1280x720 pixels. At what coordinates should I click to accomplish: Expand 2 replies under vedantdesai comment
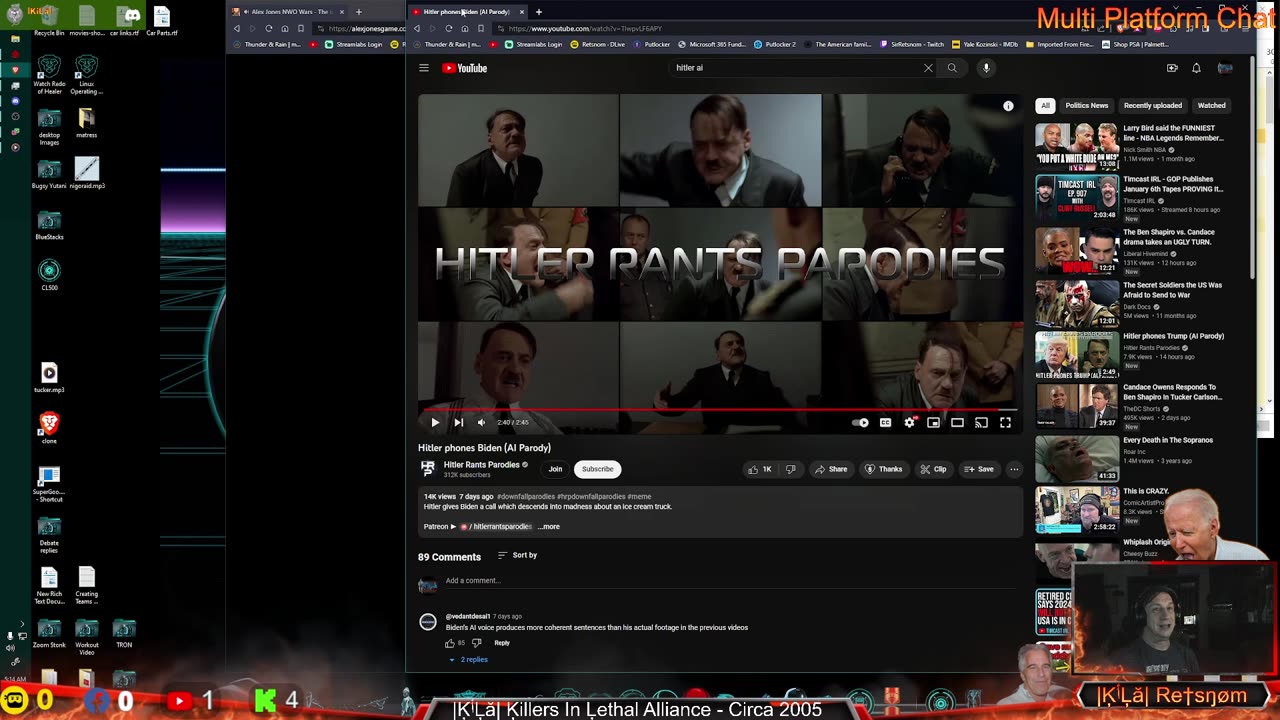tap(468, 660)
